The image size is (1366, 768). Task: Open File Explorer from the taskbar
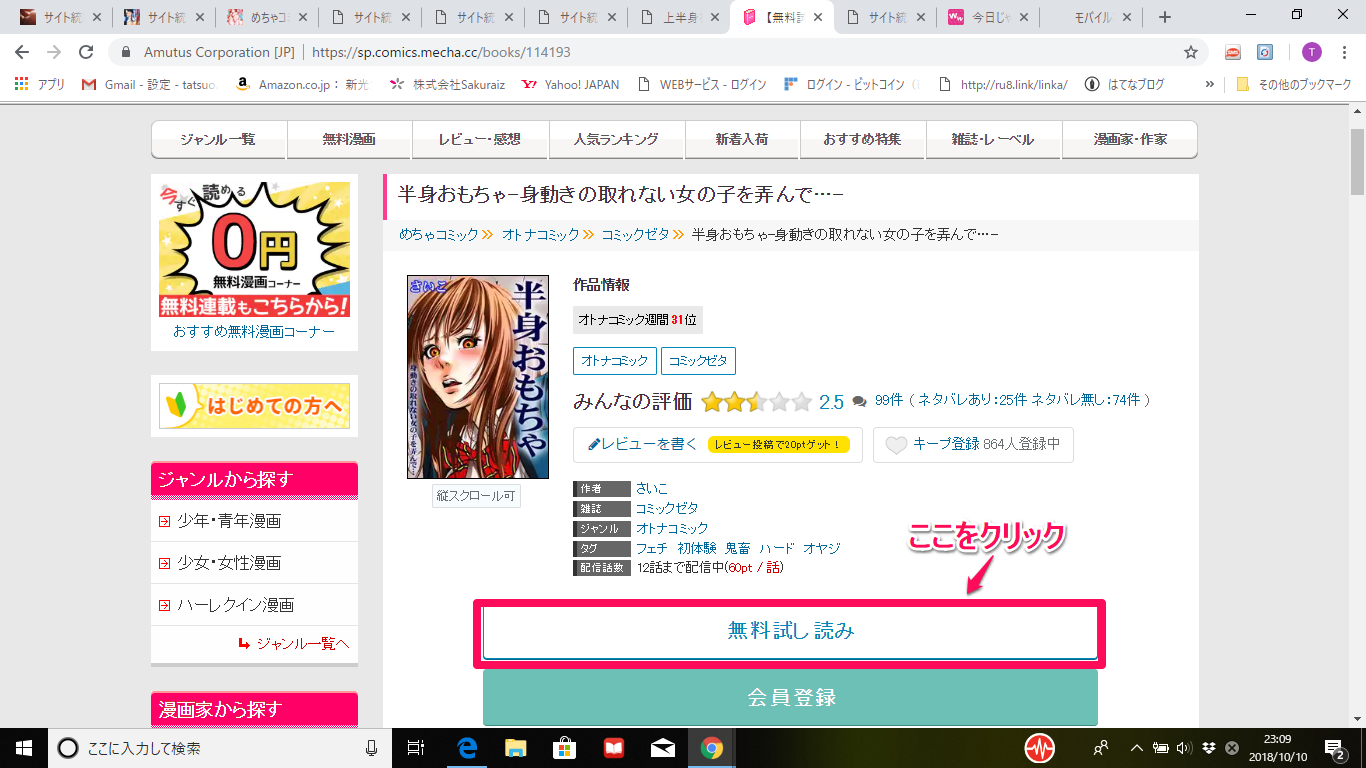point(515,748)
